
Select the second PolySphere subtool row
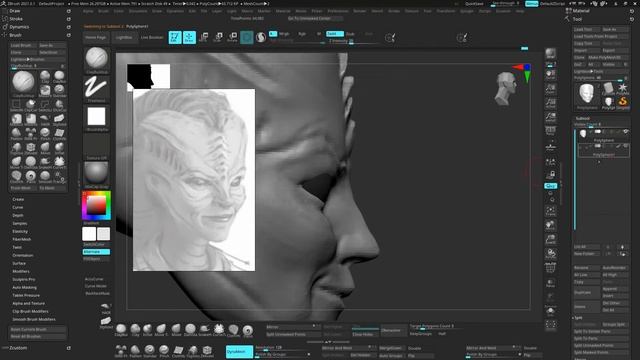(604, 150)
